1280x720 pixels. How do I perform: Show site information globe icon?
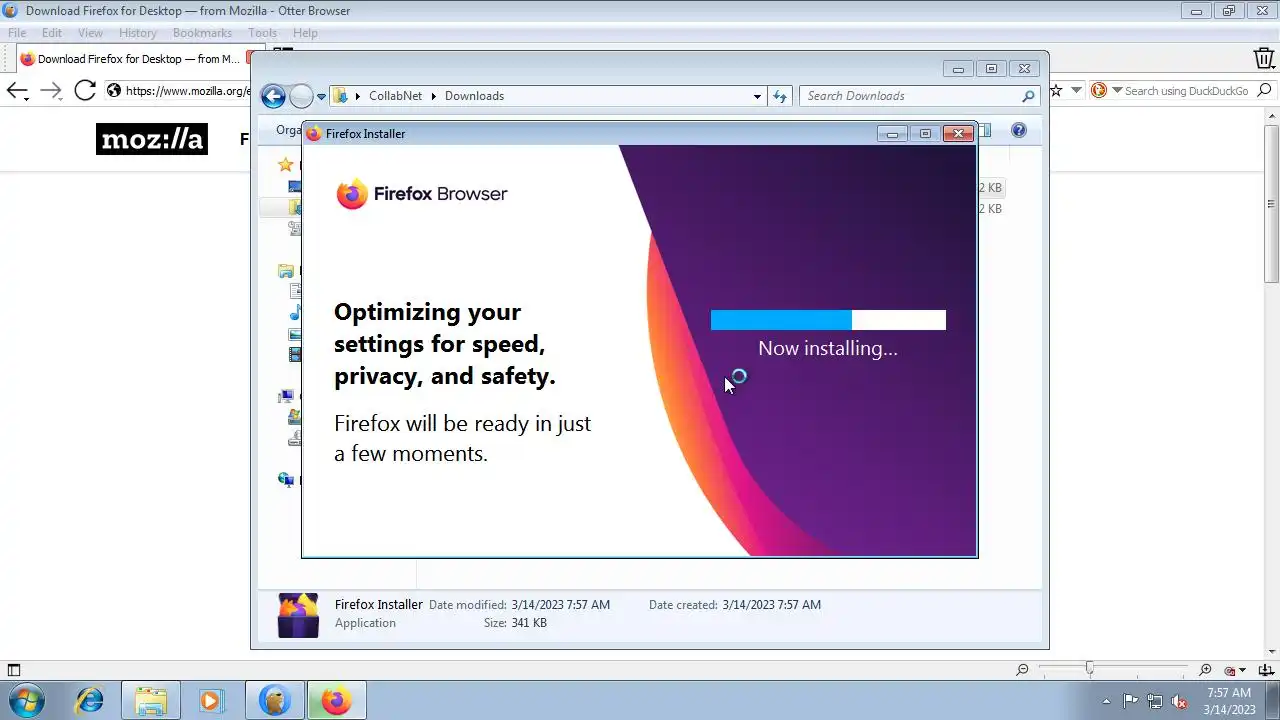point(114,91)
